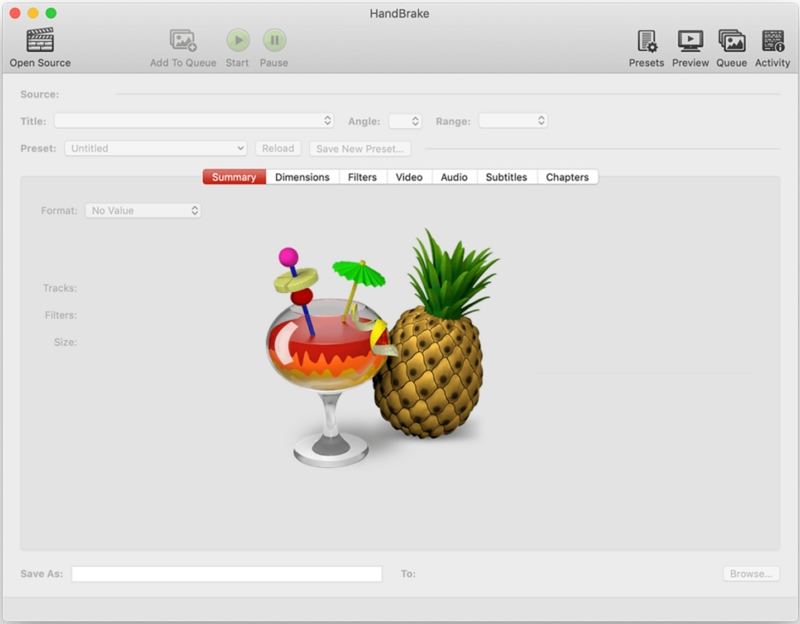Image resolution: width=800 pixels, height=624 pixels.
Task: Switch to the Video tab
Action: [x=409, y=177]
